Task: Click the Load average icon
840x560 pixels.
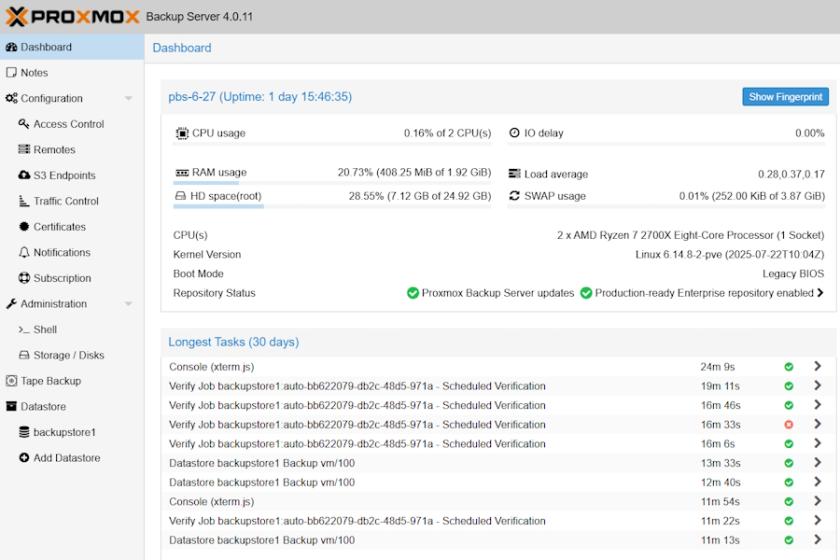Action: (514, 174)
